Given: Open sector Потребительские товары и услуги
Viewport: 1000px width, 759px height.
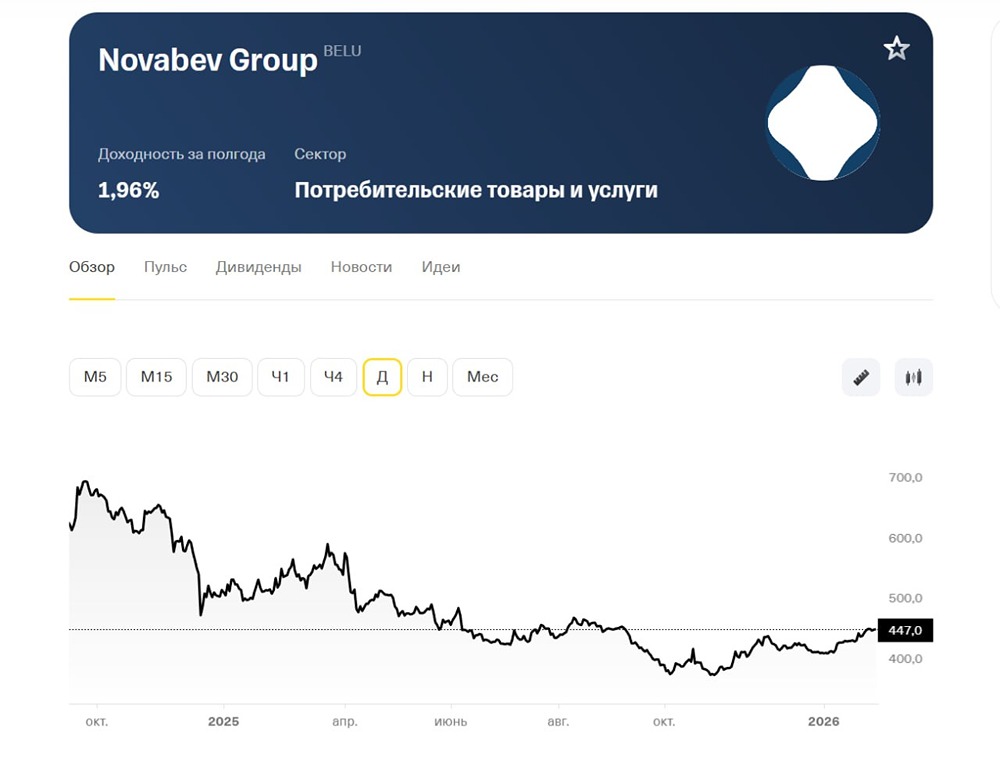Looking at the screenshot, I should 476,190.
